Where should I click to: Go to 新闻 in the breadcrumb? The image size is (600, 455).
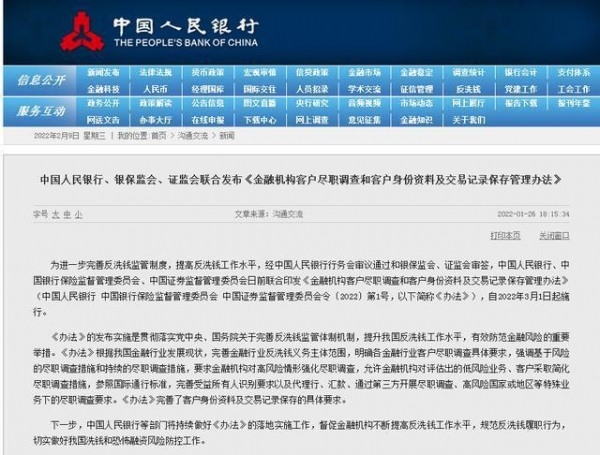[x=227, y=136]
